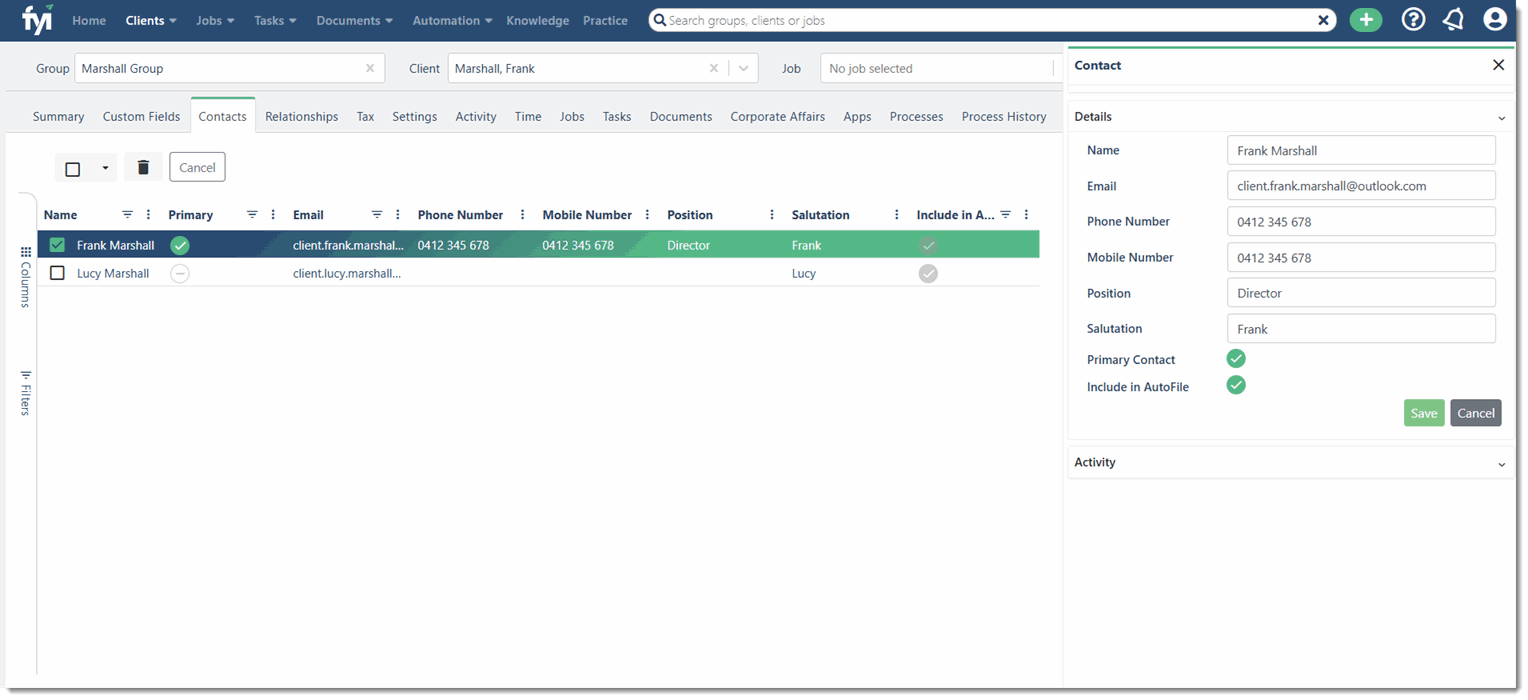Toggle Frank Marshall's primary tick in grid
The width and height of the screenshot is (1528, 700).
(x=180, y=245)
